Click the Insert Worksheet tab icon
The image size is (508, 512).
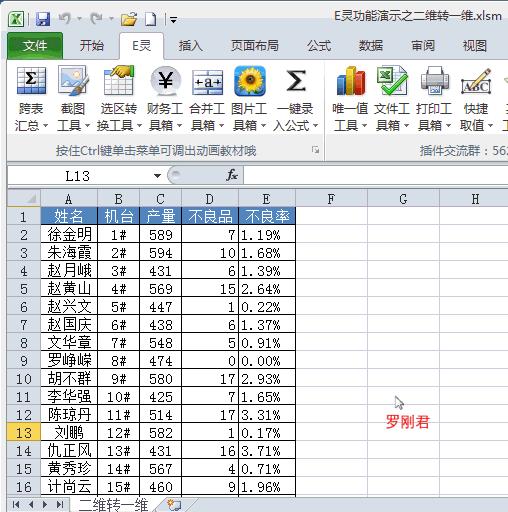[174, 505]
